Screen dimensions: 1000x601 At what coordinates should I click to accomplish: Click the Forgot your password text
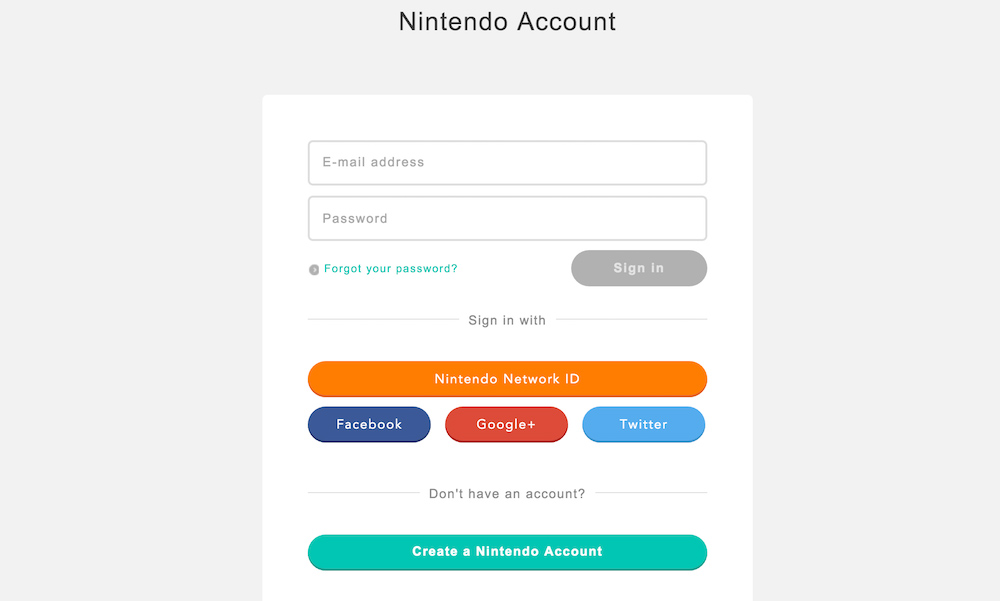(390, 268)
